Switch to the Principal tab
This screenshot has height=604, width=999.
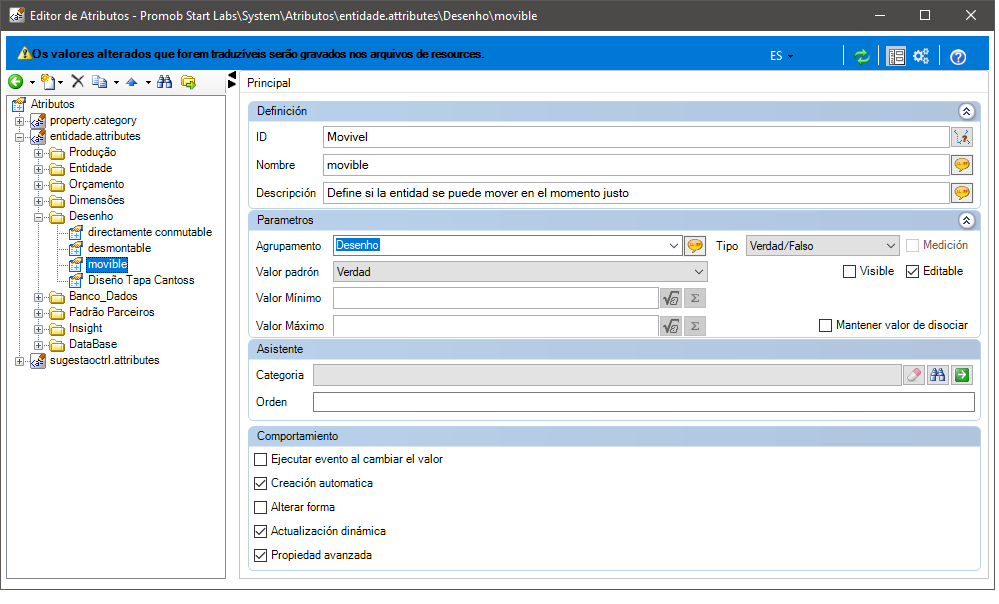click(269, 83)
